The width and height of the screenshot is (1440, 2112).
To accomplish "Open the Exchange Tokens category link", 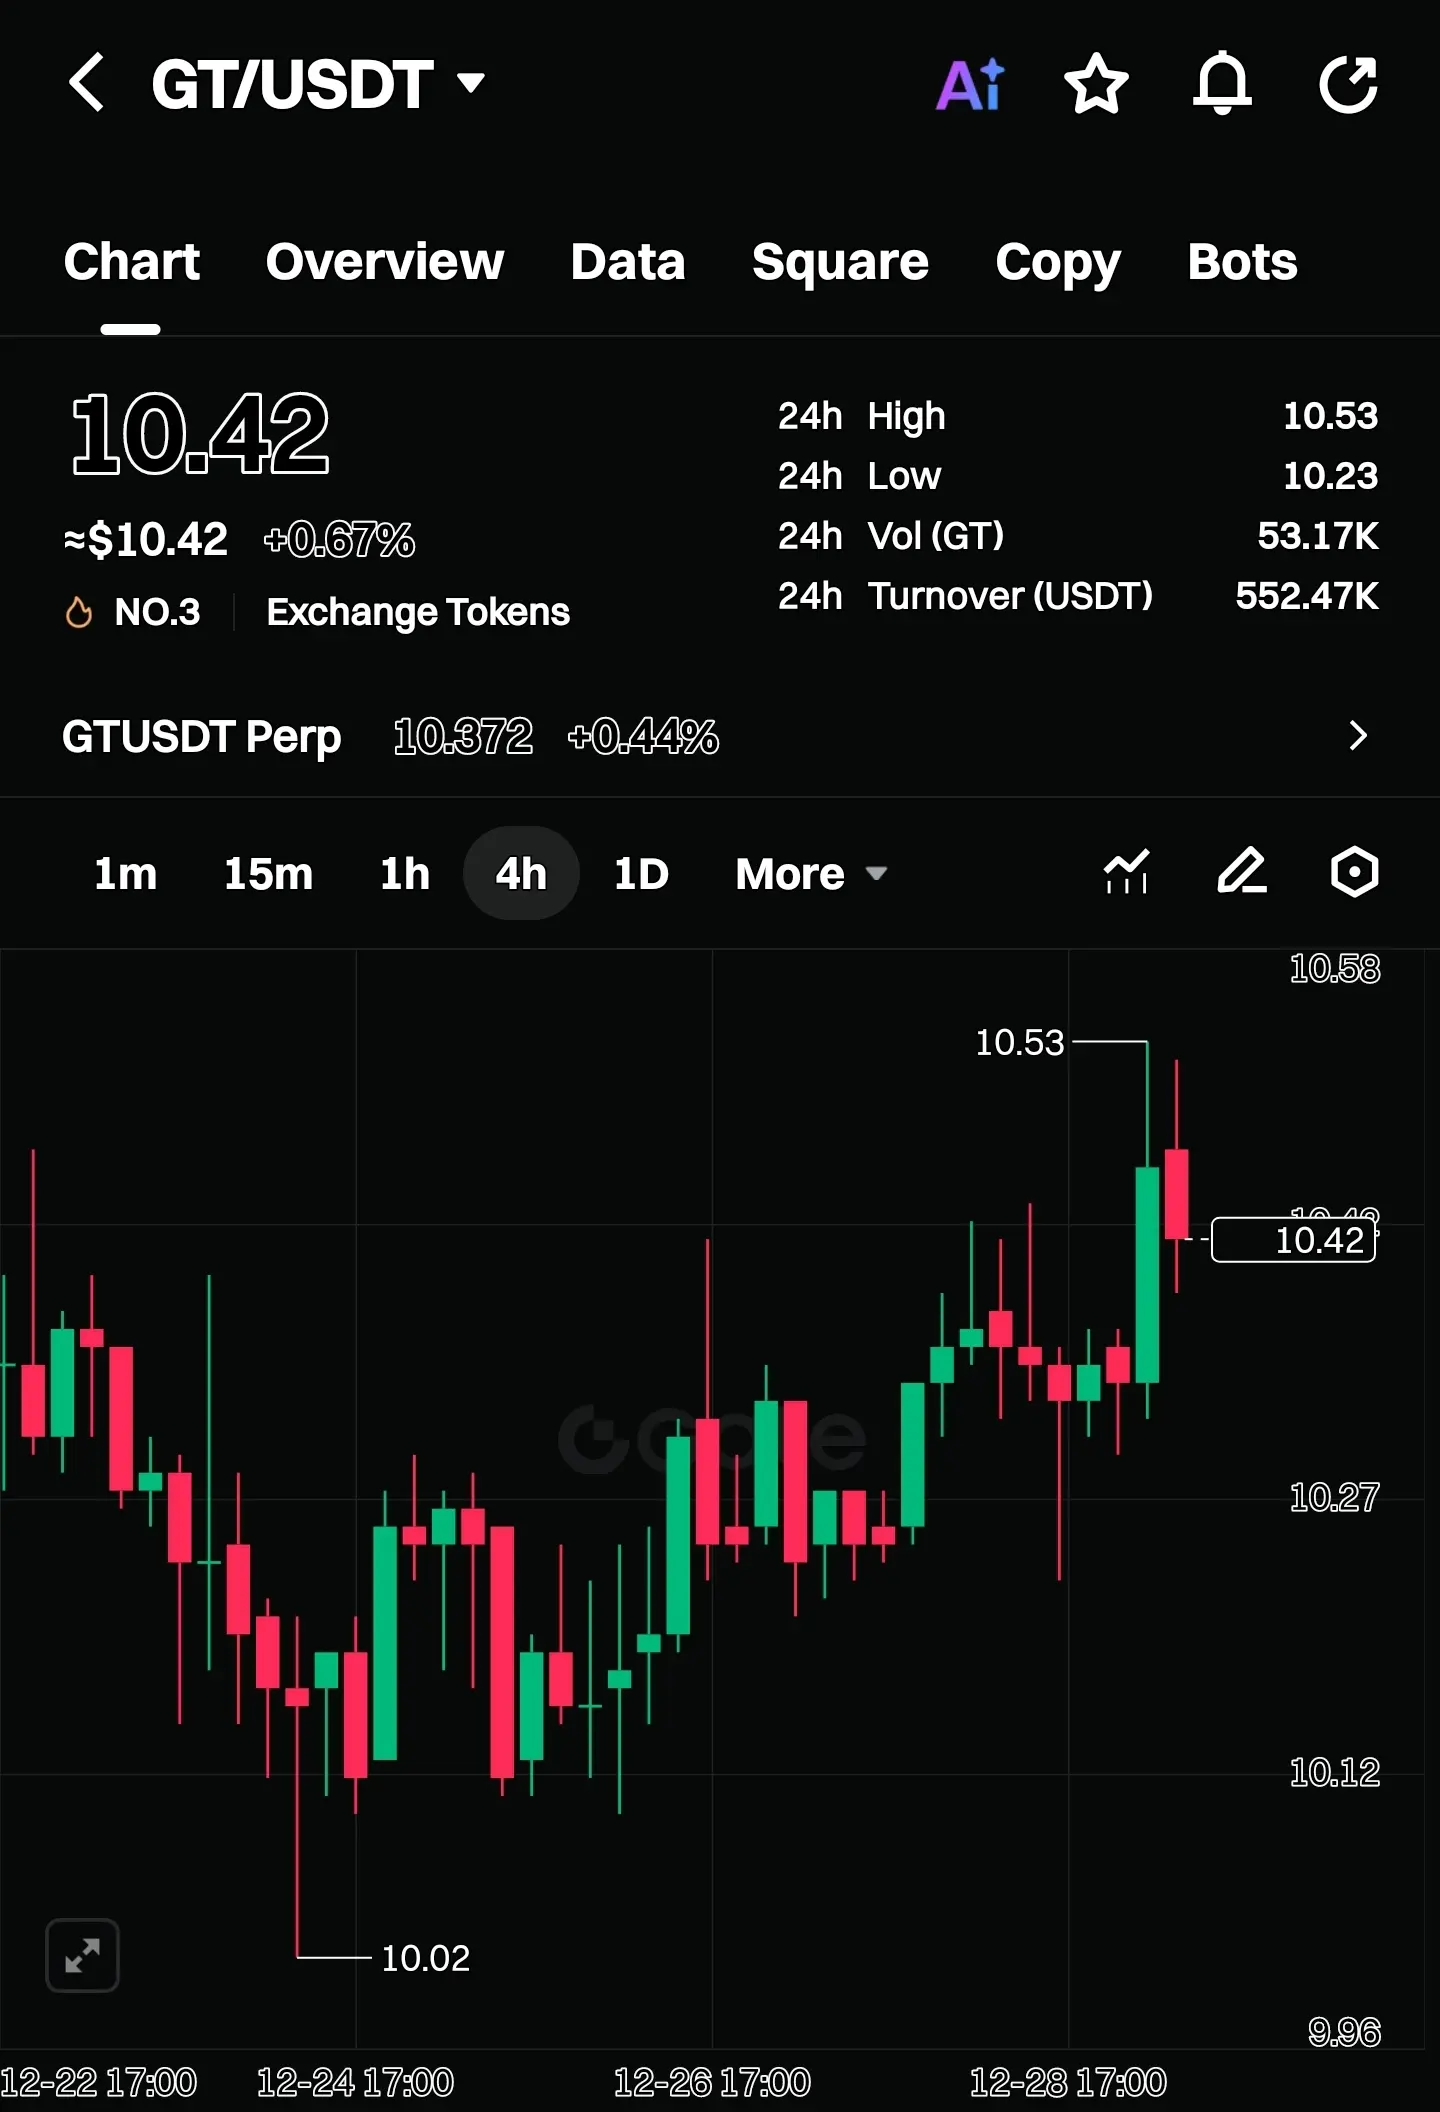I will coord(418,612).
